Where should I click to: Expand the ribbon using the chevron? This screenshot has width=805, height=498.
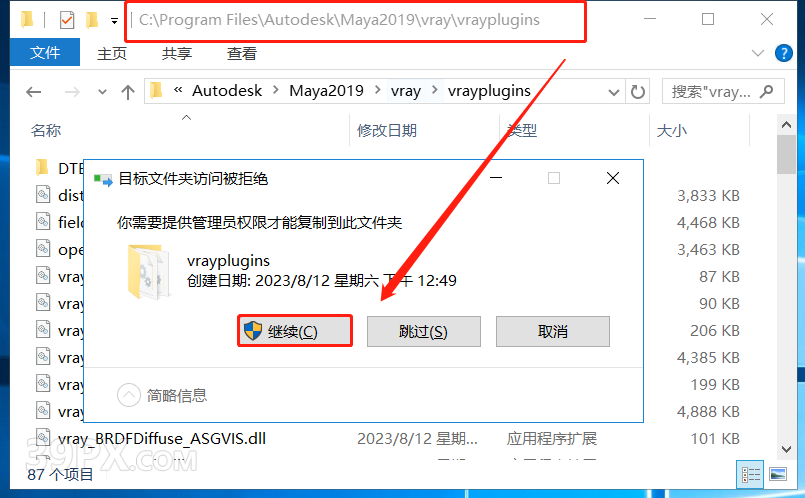758,53
